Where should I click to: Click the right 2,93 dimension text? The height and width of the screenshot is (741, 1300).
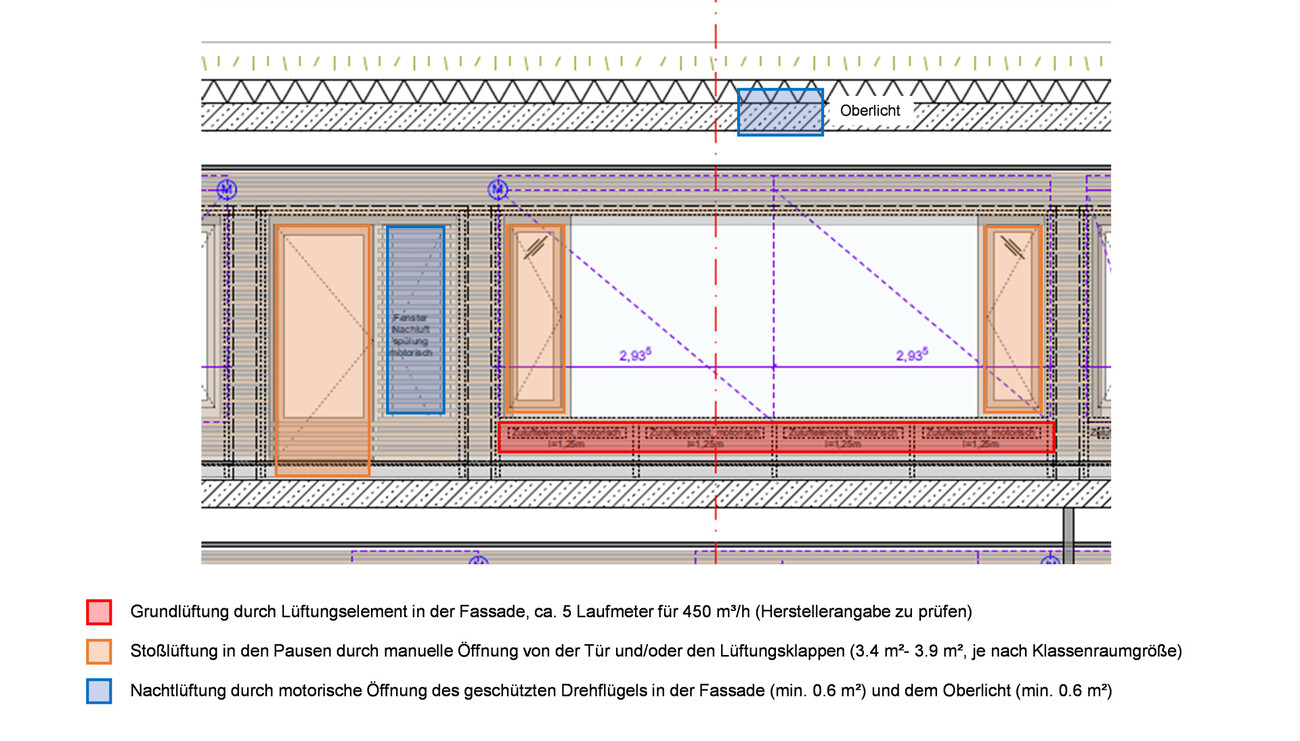tap(911, 355)
